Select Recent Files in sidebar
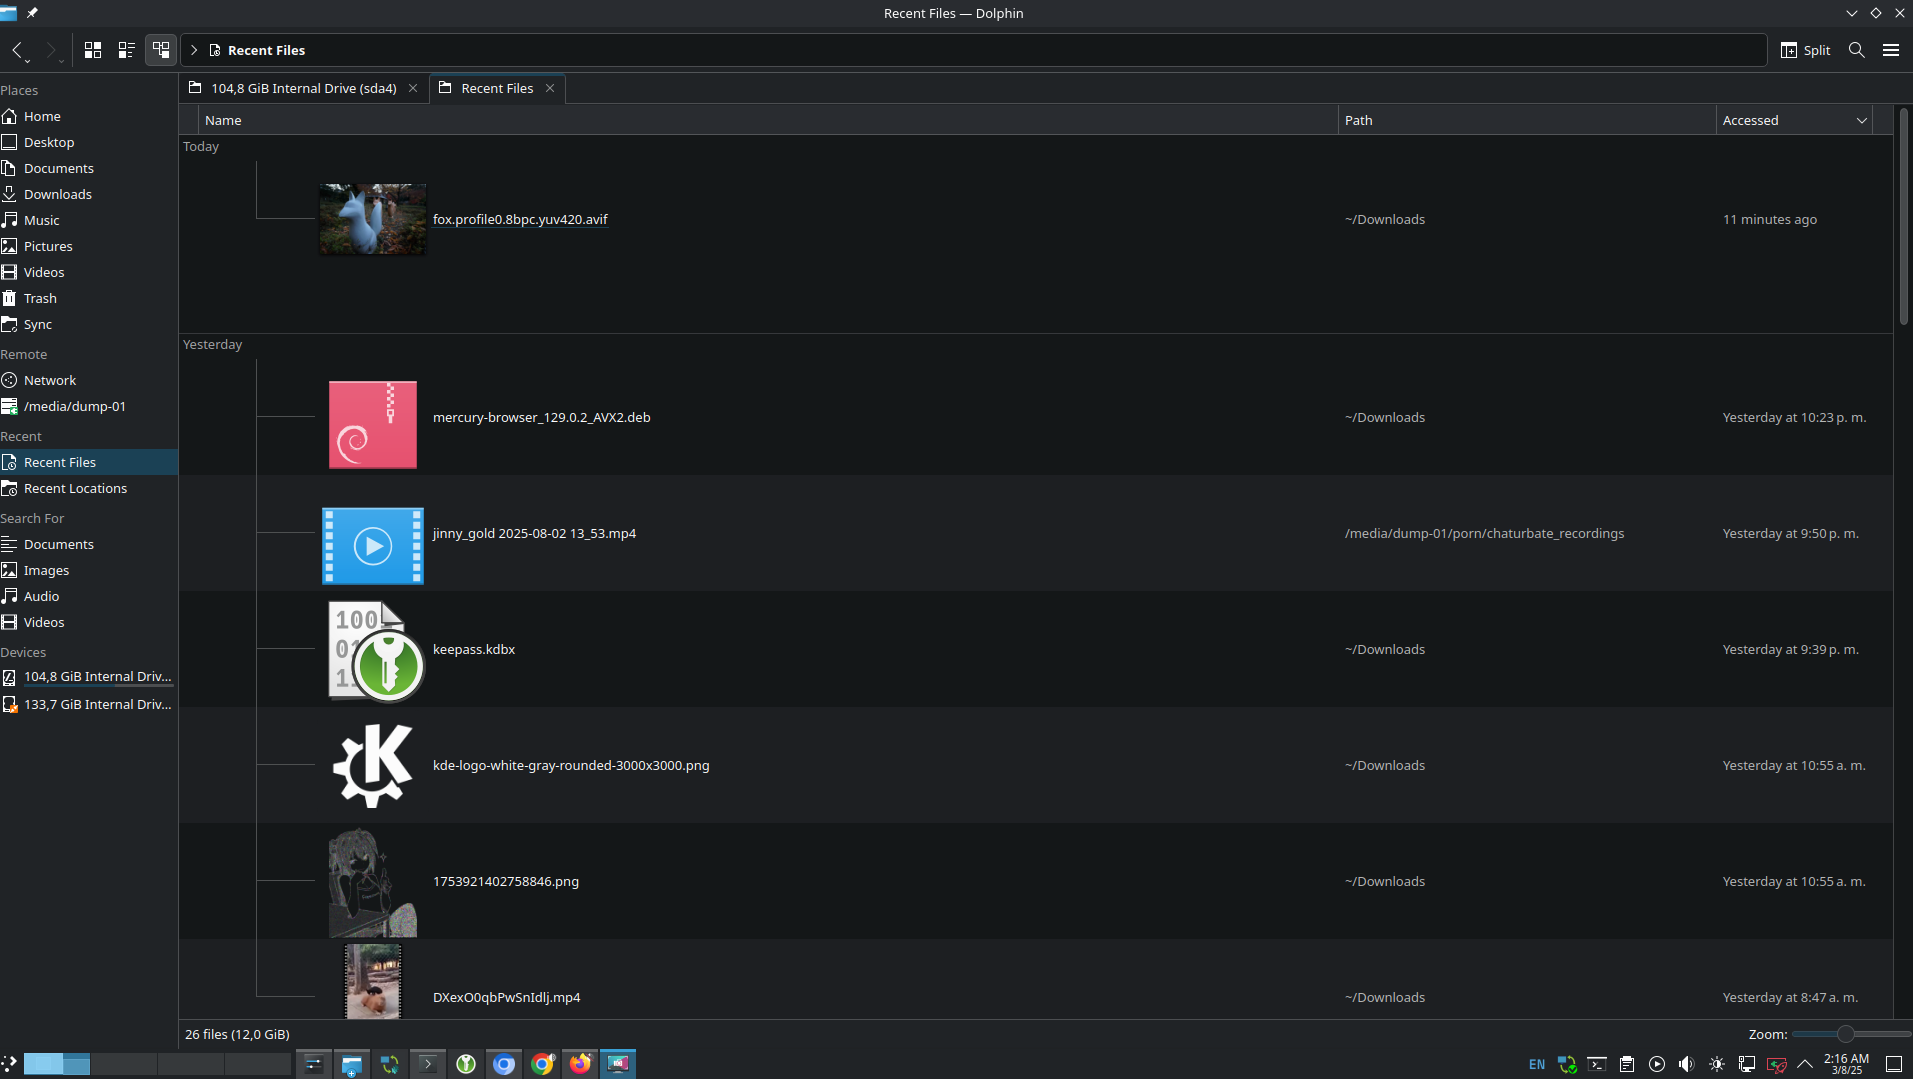 89,462
